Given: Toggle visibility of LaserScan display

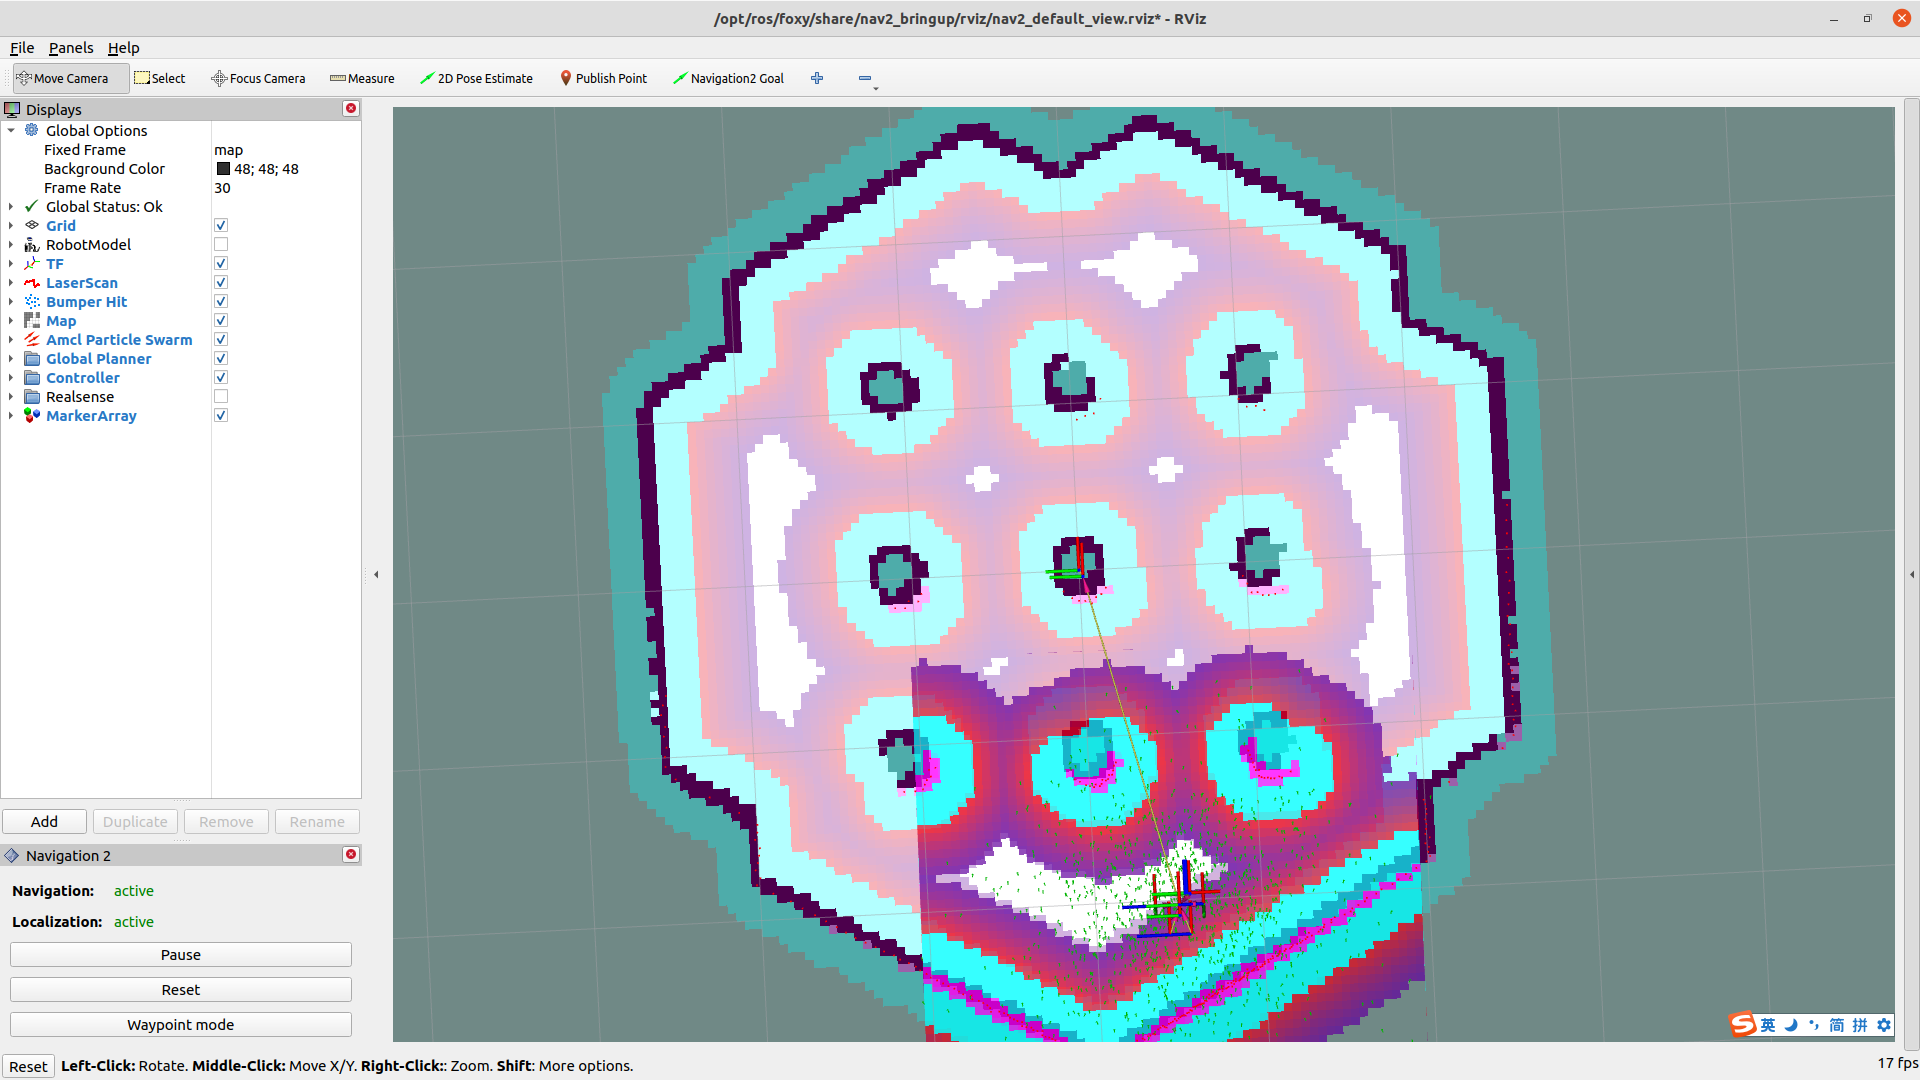Looking at the screenshot, I should (222, 282).
